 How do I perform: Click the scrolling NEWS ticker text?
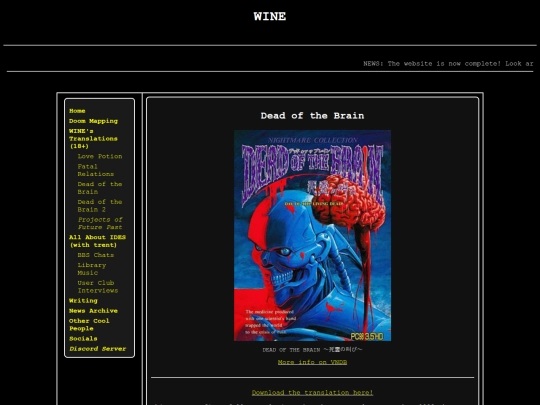point(448,64)
